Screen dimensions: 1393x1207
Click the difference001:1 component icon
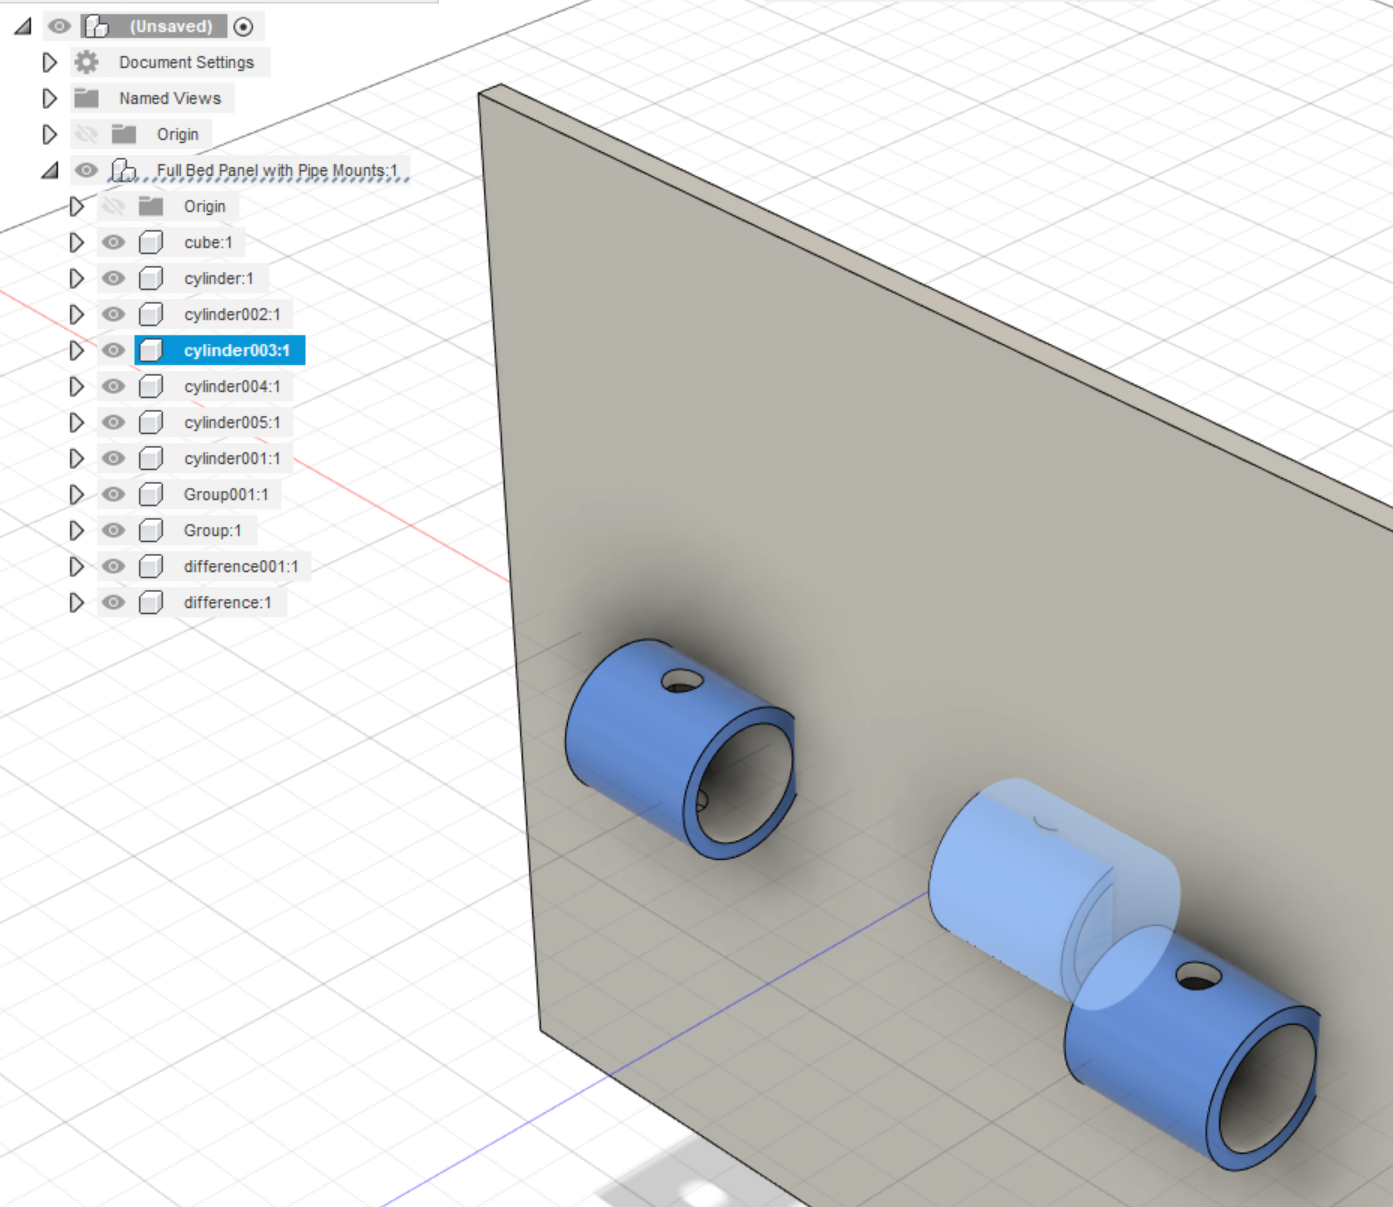point(151,566)
